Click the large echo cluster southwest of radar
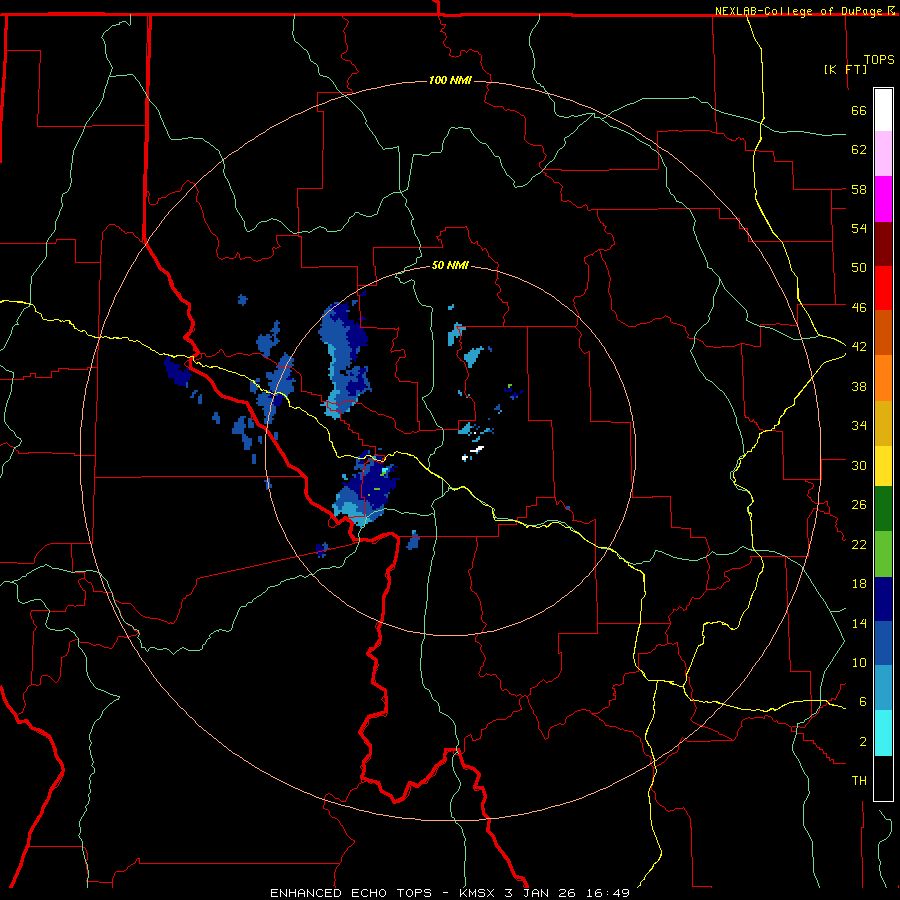900x900 pixels. (365, 488)
